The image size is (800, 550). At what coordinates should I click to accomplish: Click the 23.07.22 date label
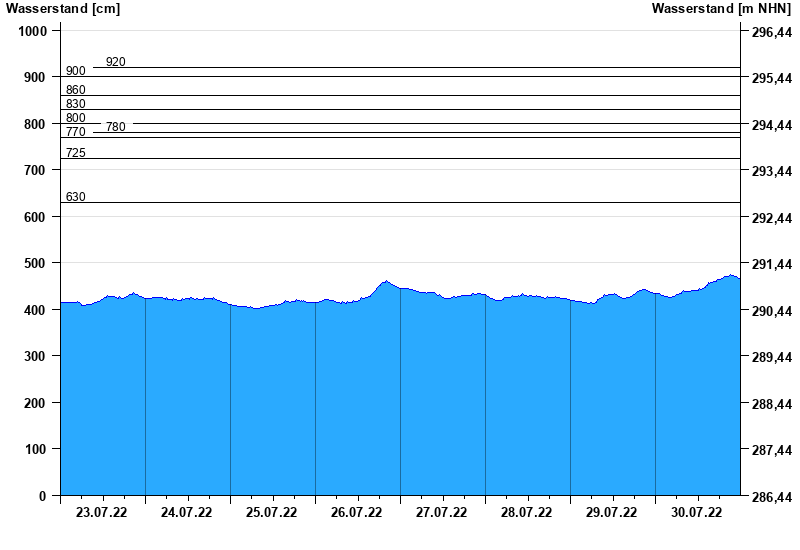(x=102, y=512)
